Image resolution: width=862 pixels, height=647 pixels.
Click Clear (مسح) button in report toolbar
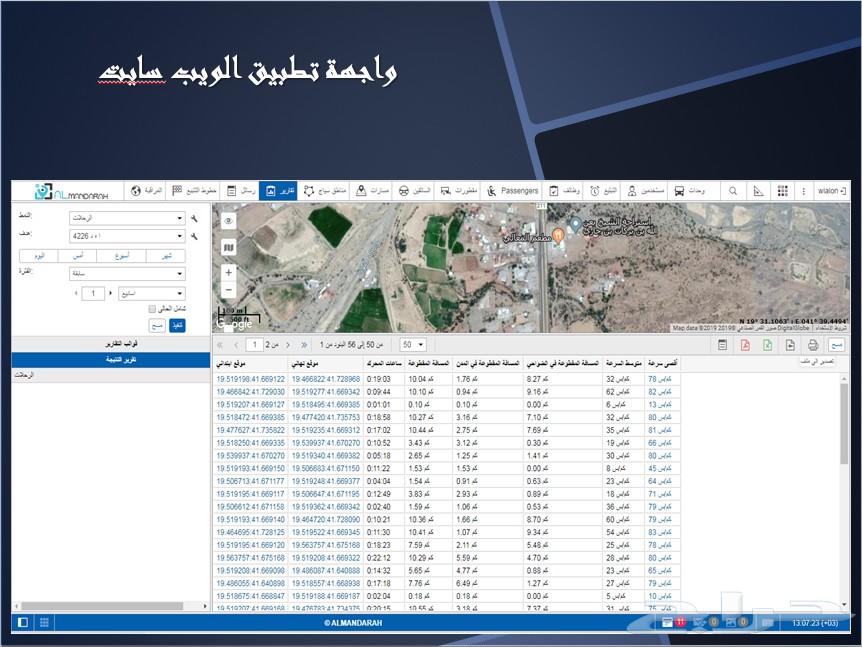click(x=836, y=345)
